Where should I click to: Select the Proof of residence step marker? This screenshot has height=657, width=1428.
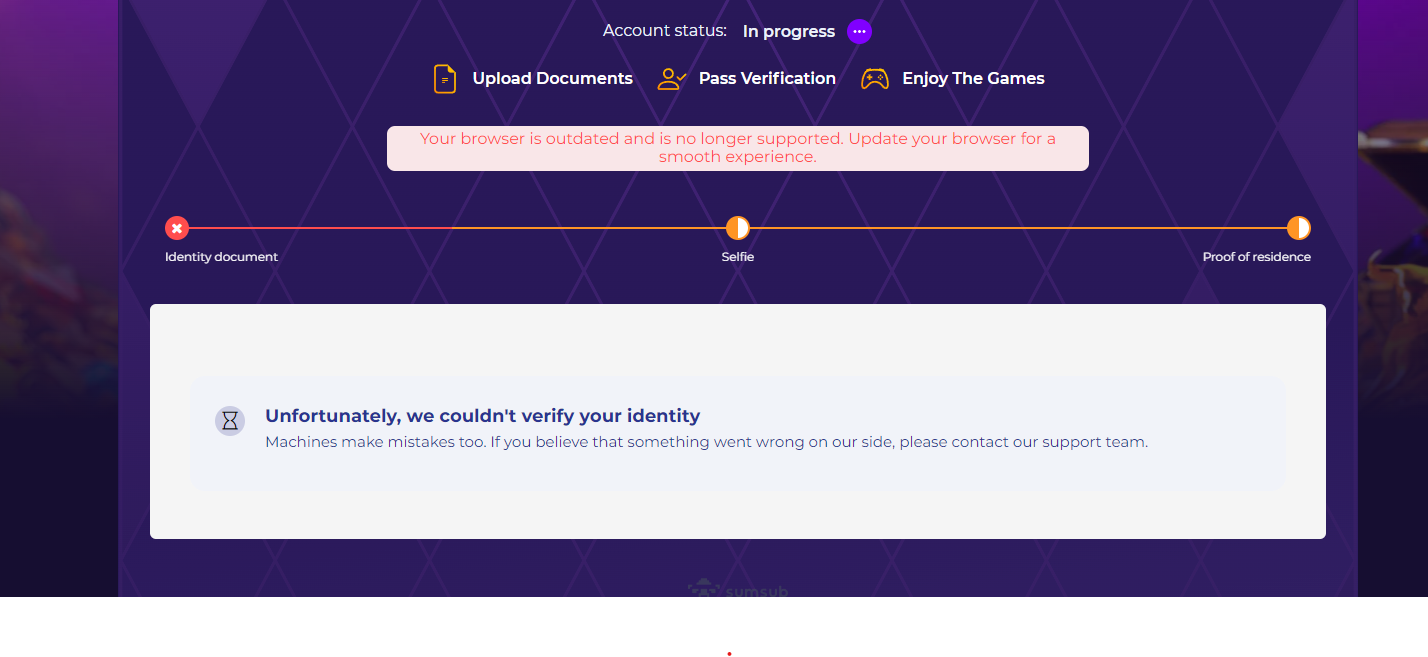point(1298,228)
